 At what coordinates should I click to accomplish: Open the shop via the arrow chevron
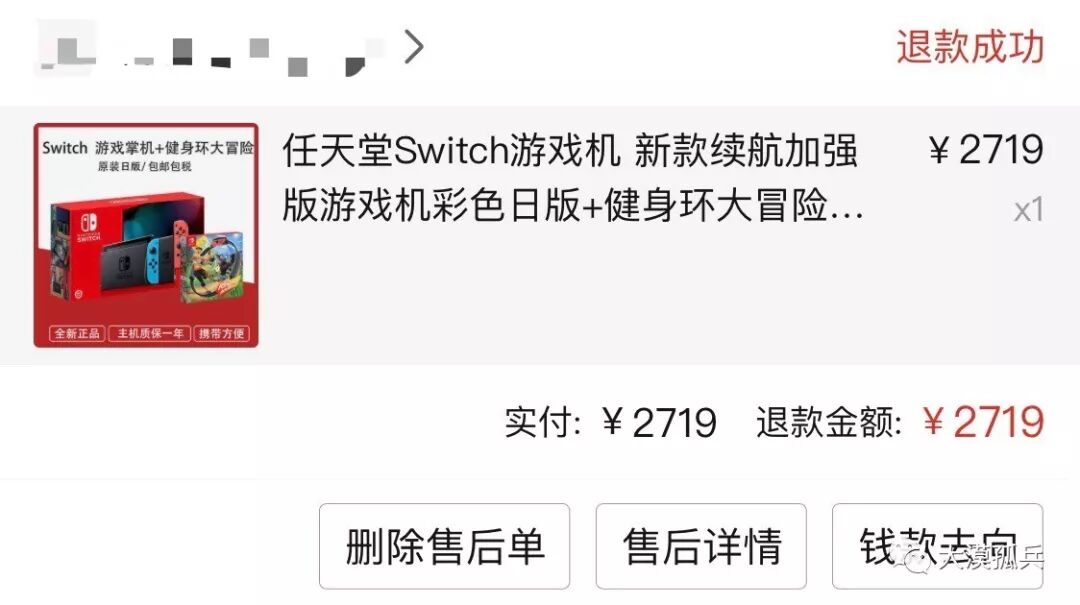413,47
